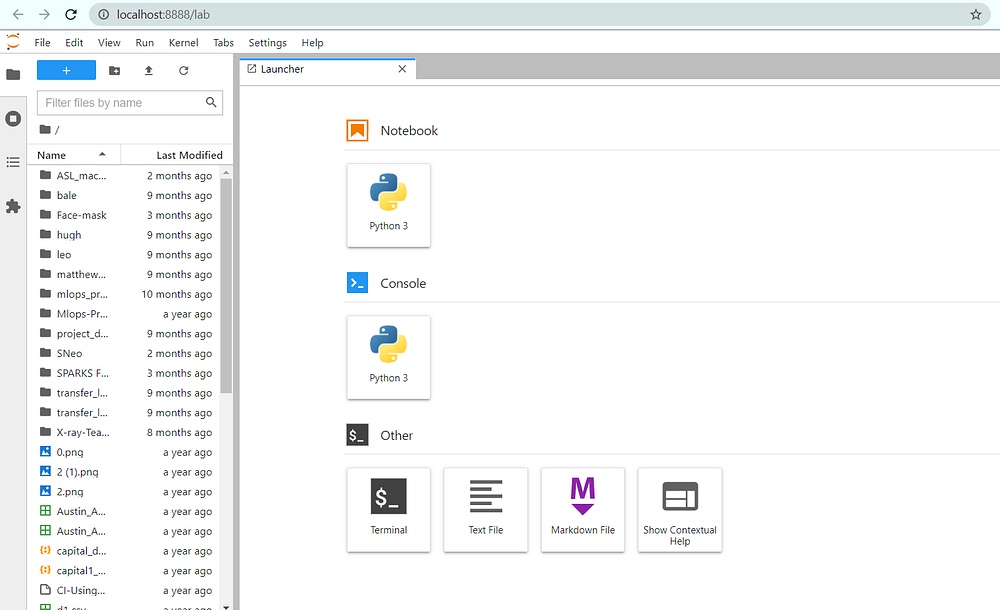Select the leo folder
The height and width of the screenshot is (610, 1000).
pyautogui.click(x=126, y=255)
